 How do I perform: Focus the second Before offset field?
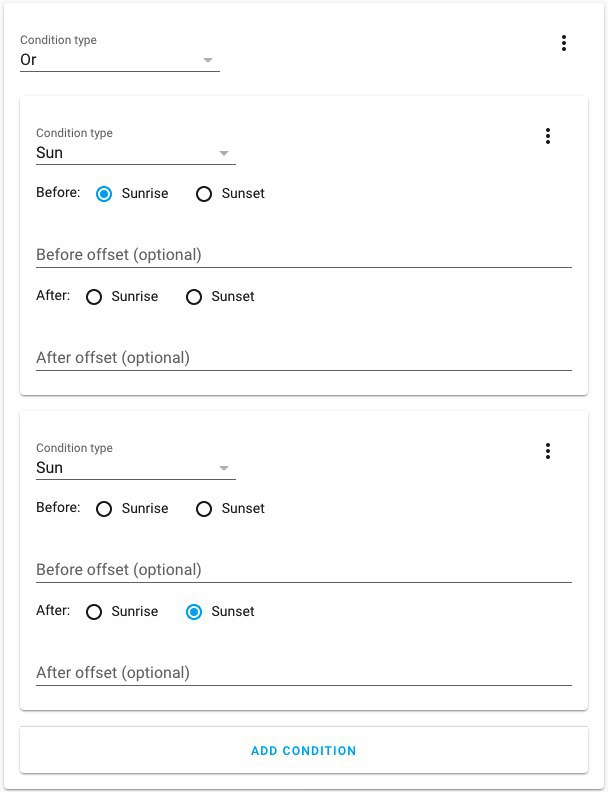[303, 570]
